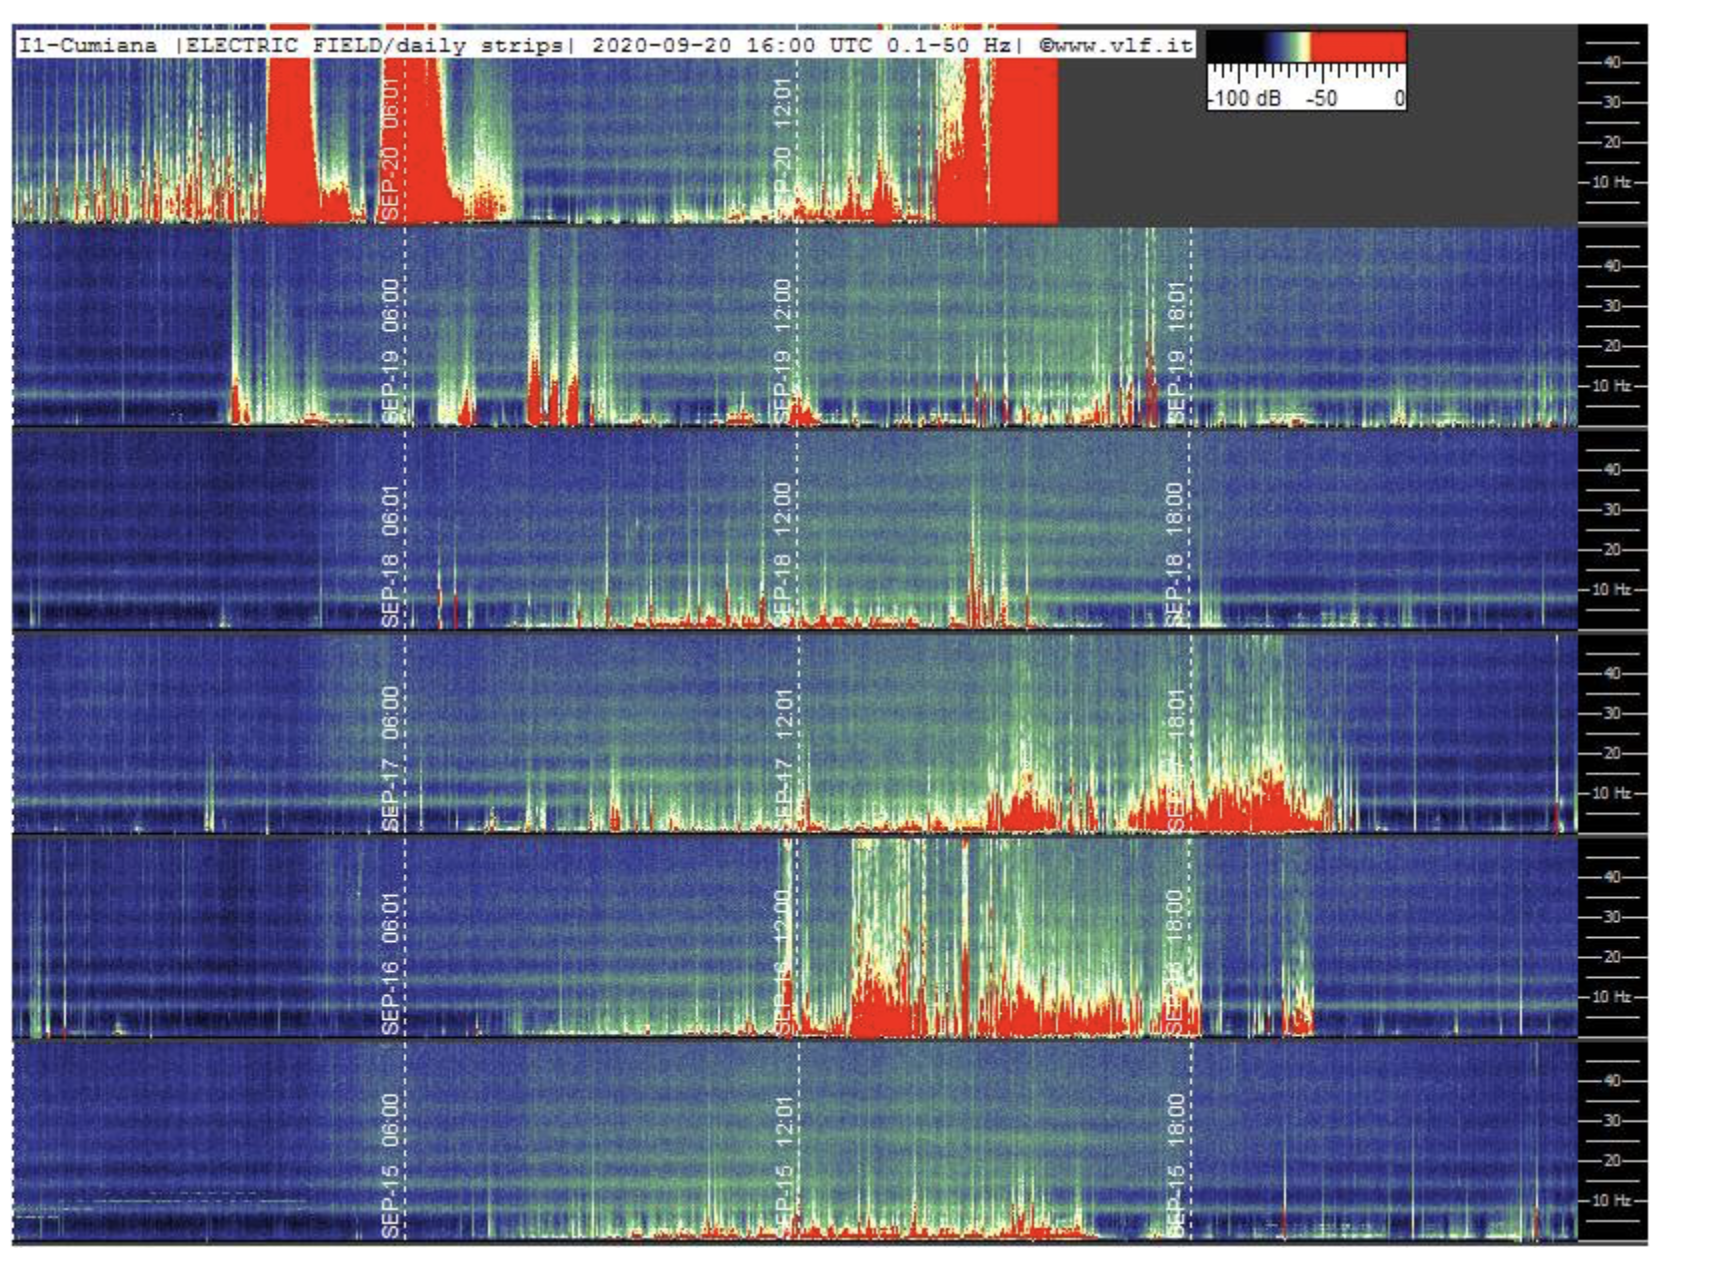Click the SEP-16 06:01 time marker
Screen dimensions: 1724x1272
[x=391, y=962]
